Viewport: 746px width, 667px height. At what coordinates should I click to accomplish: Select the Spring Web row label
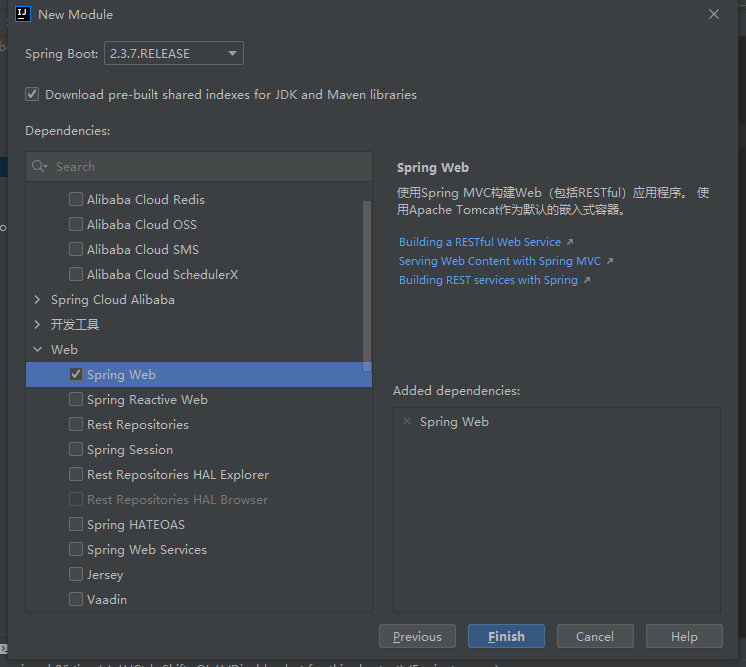(121, 375)
